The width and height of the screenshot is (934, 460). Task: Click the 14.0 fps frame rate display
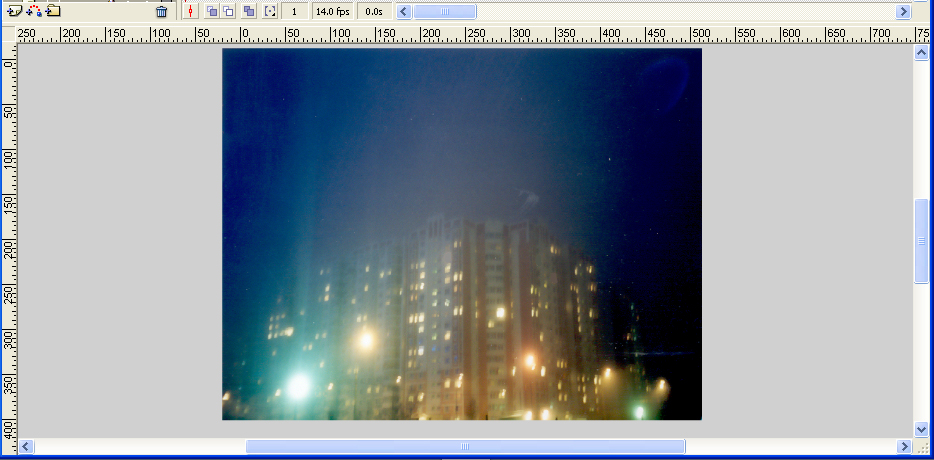(333, 12)
